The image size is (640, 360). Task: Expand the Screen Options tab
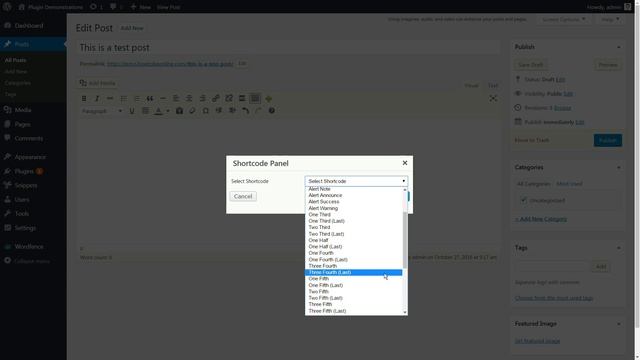pyautogui.click(x=564, y=19)
